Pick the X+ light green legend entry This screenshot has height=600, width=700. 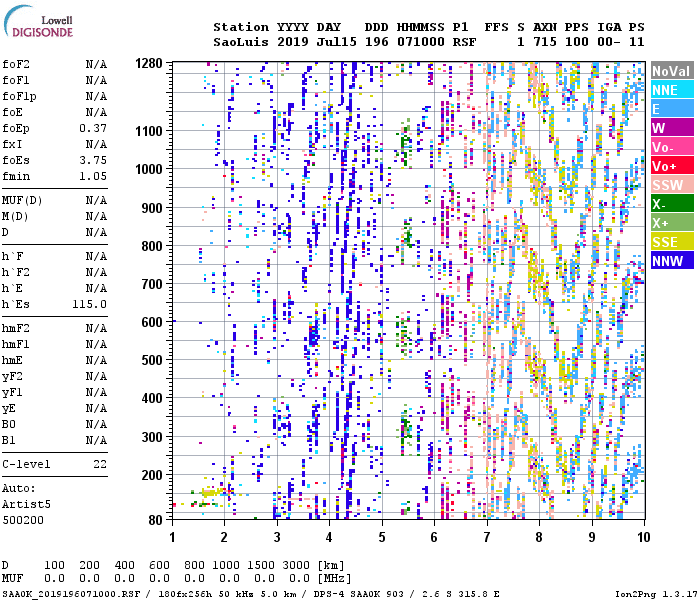tap(671, 223)
